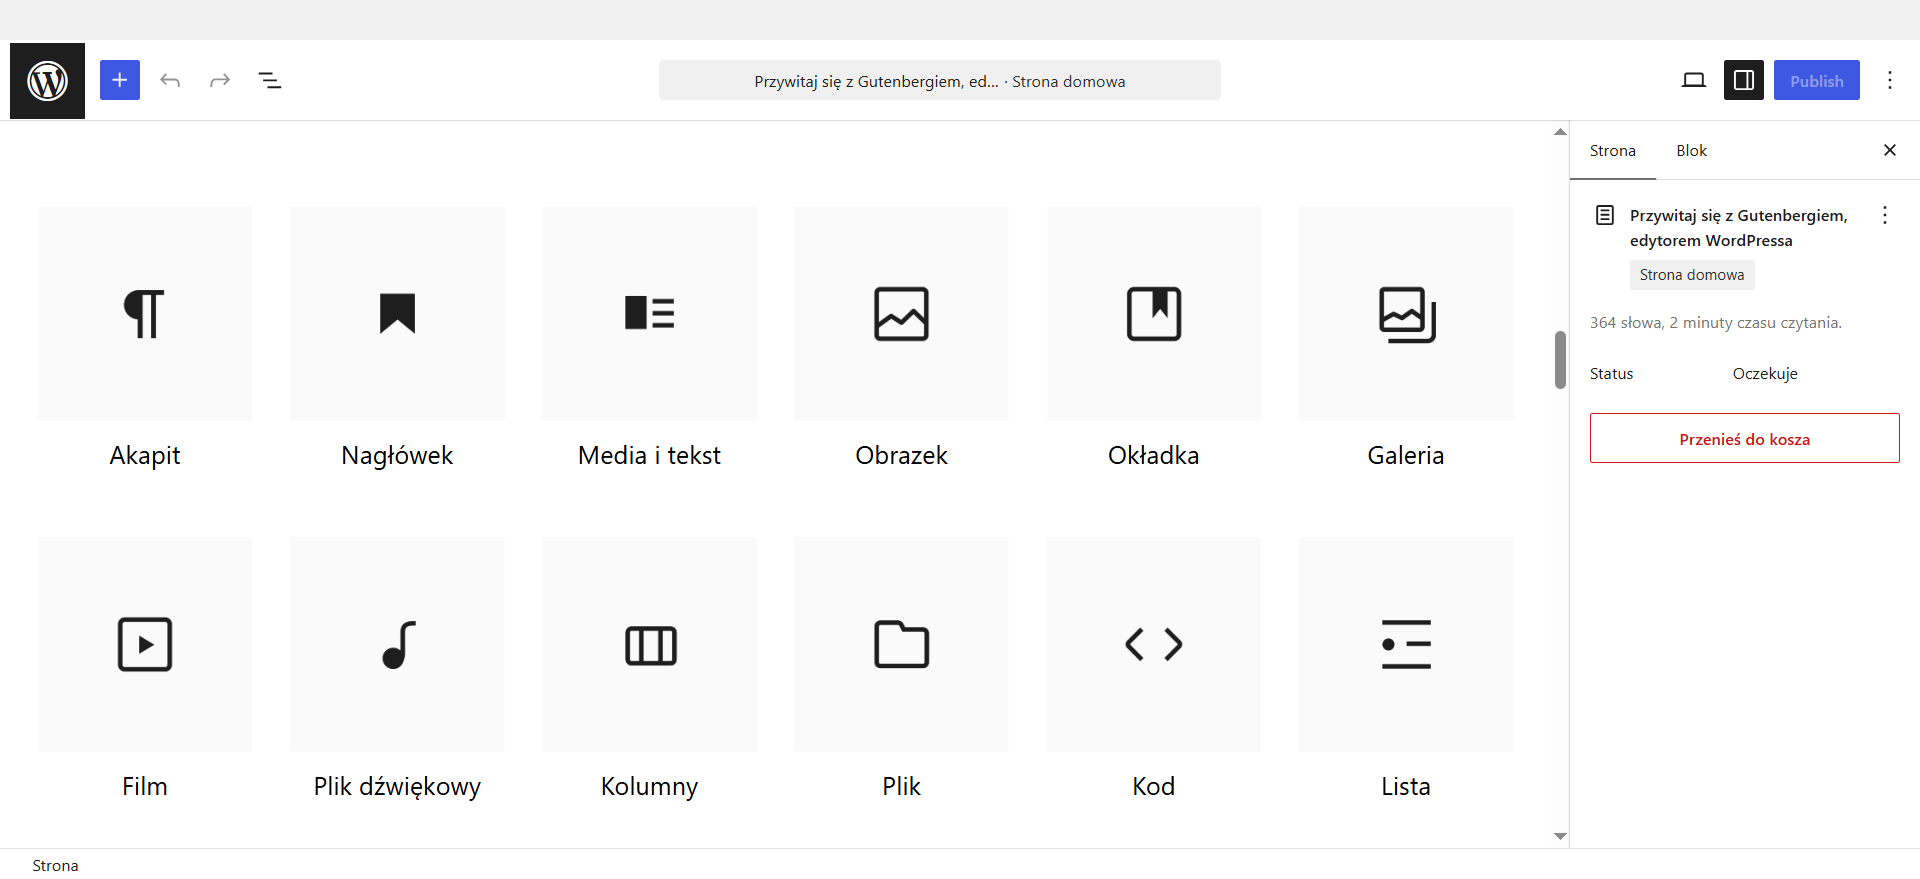Click the Oczekuje status value
The width and height of the screenshot is (1920, 879).
click(1765, 374)
